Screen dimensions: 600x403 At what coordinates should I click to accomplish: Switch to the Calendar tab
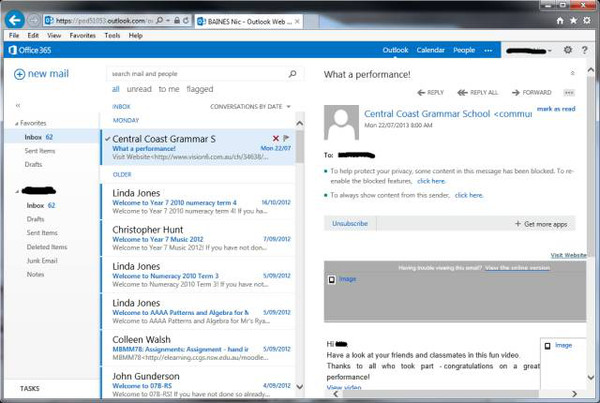[430, 50]
